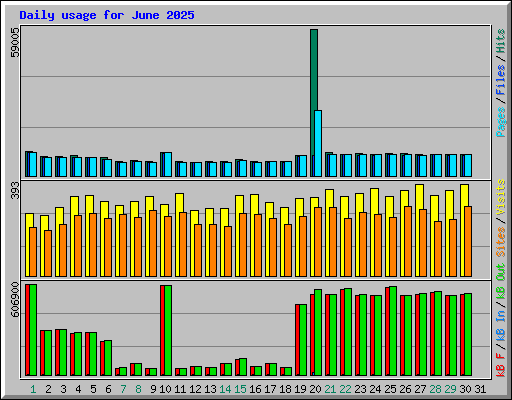Image resolution: width=512 pixels, height=400 pixels.
Task: Click the cyan Pages bar for day 10
Action: point(168,165)
